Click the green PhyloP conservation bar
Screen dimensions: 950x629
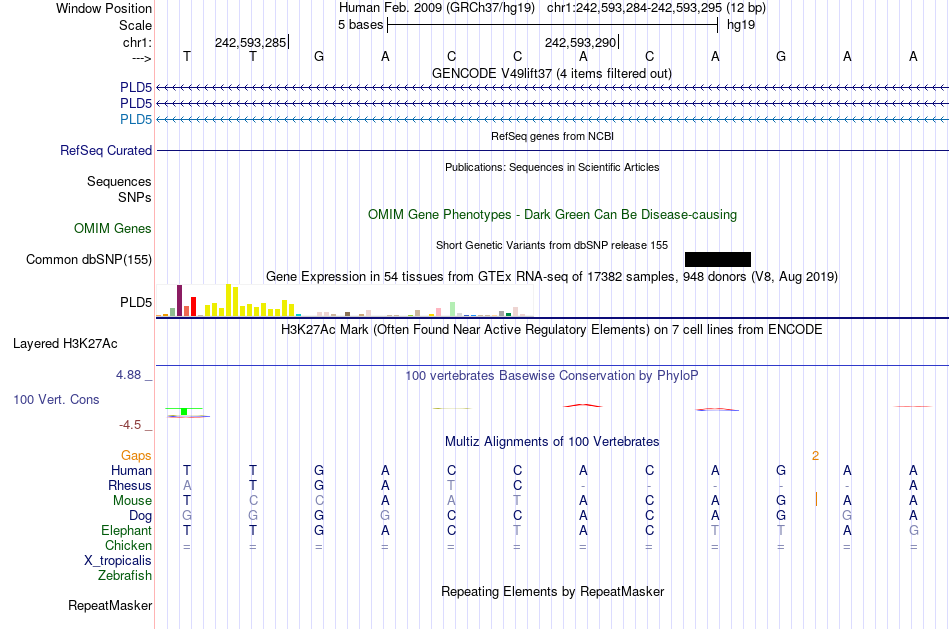(x=184, y=411)
